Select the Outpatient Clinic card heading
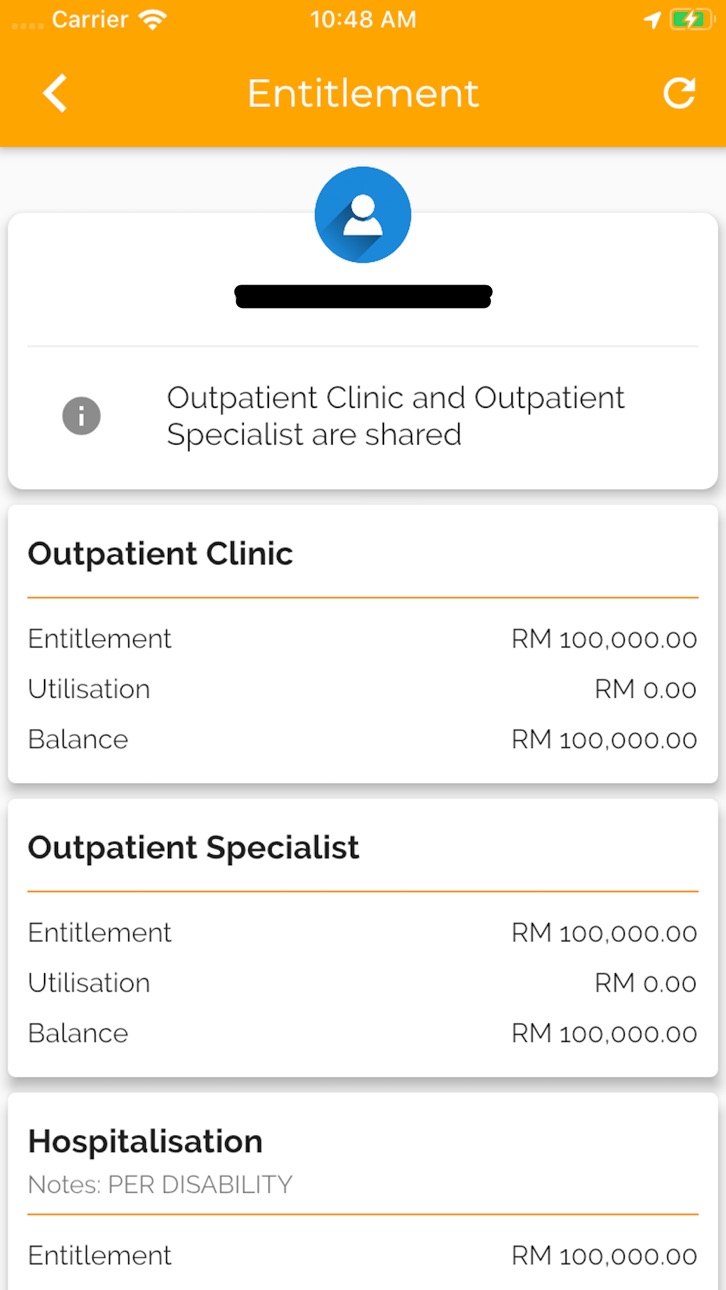This screenshot has height=1290, width=726. pos(160,554)
